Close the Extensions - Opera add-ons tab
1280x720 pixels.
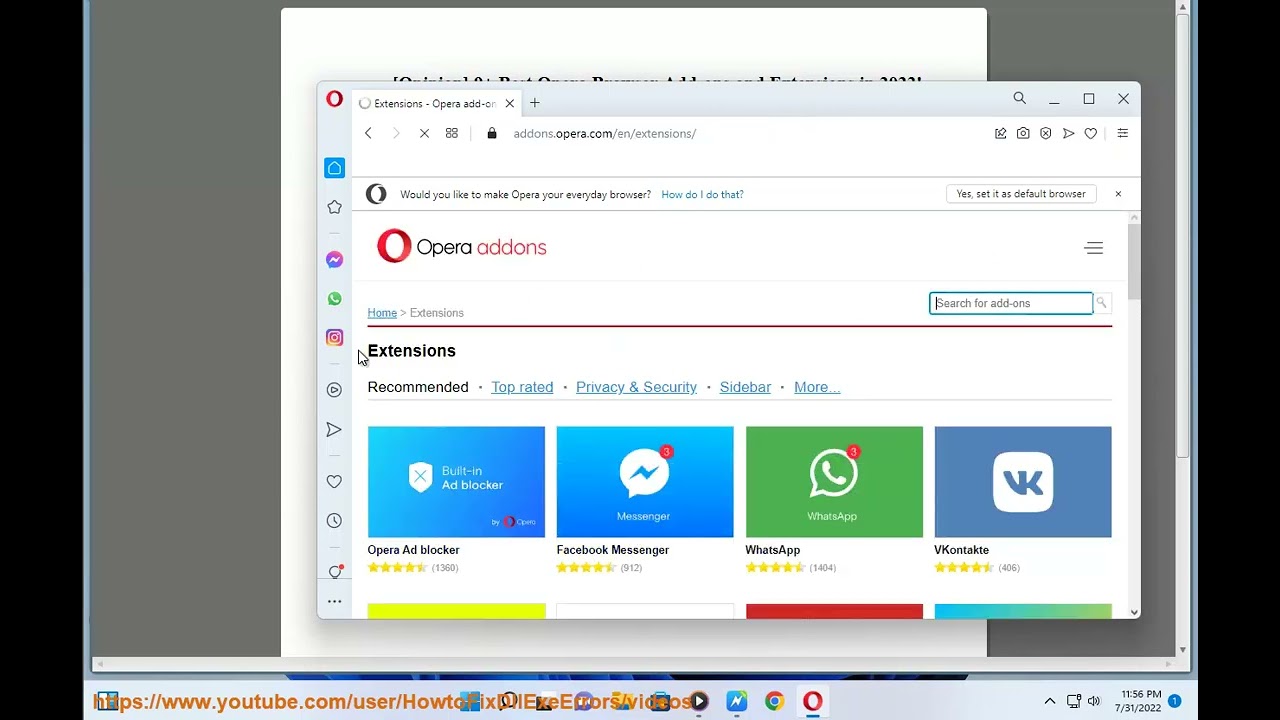click(510, 103)
